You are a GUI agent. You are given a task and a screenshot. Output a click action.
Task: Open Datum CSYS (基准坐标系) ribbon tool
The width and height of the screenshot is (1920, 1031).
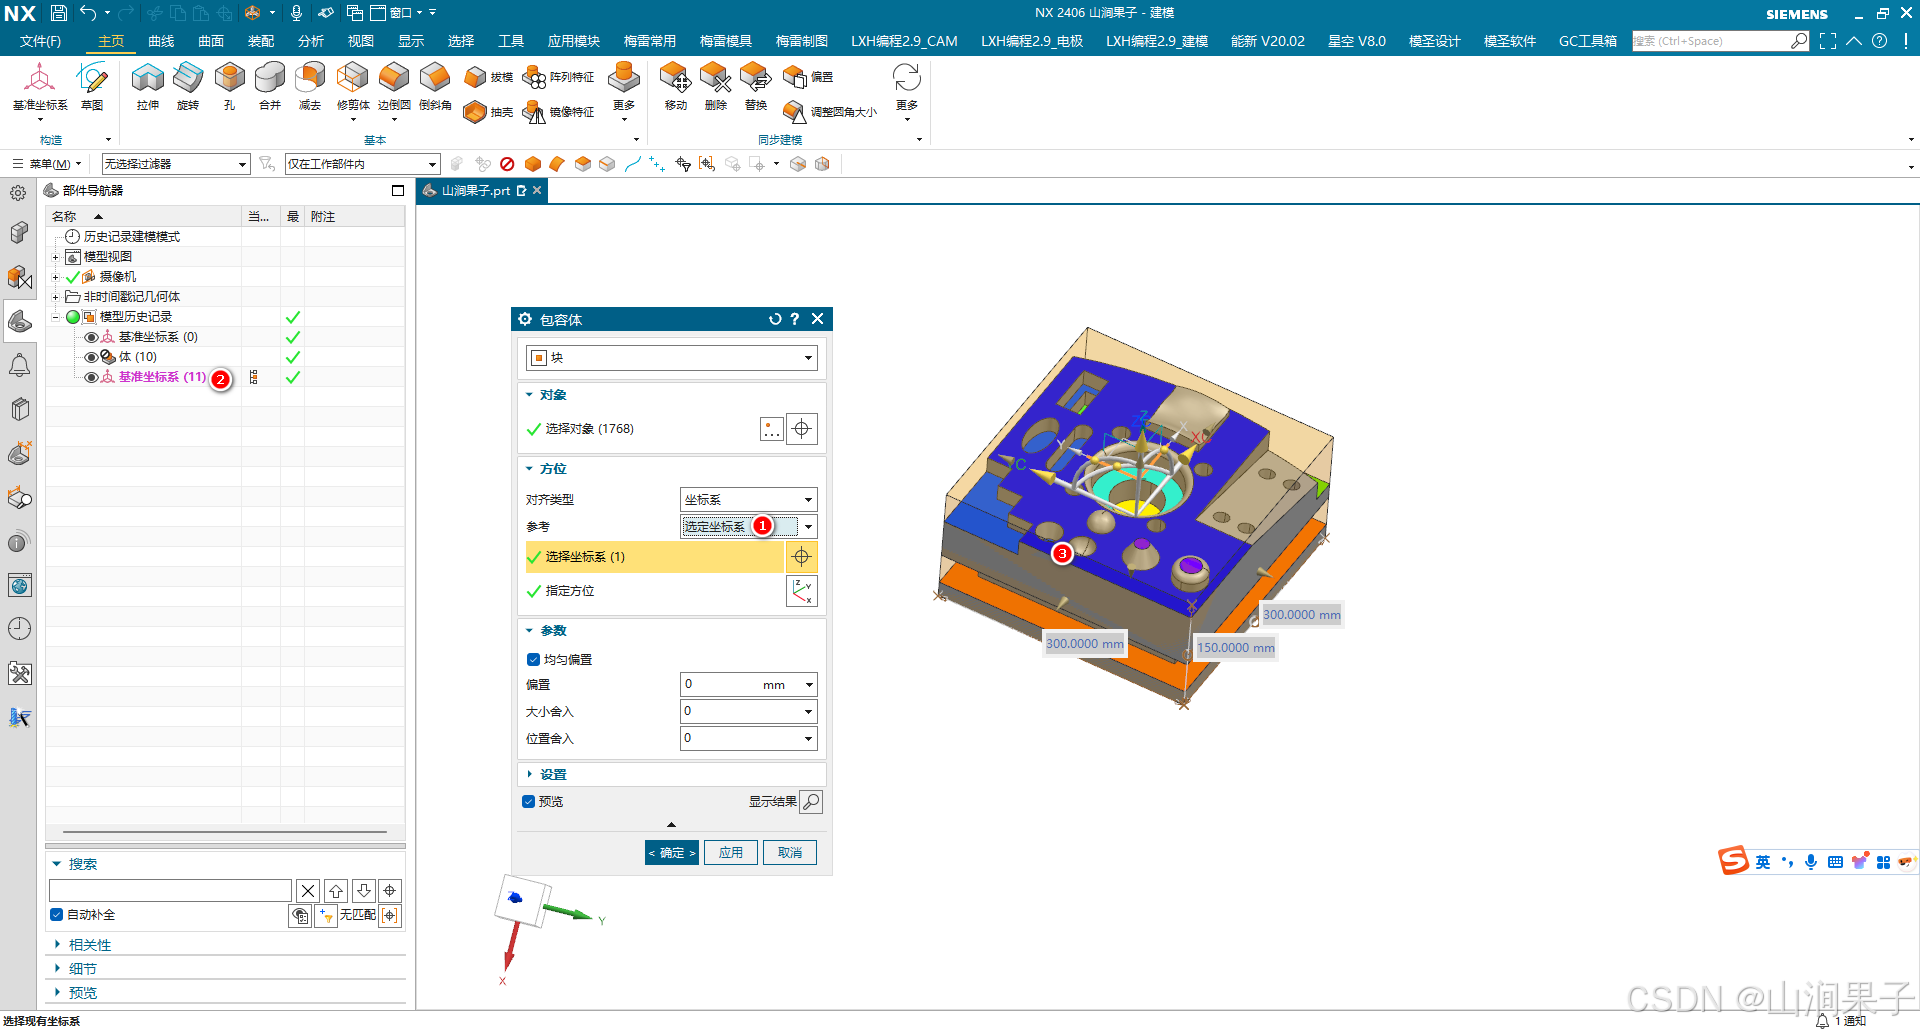[x=40, y=78]
